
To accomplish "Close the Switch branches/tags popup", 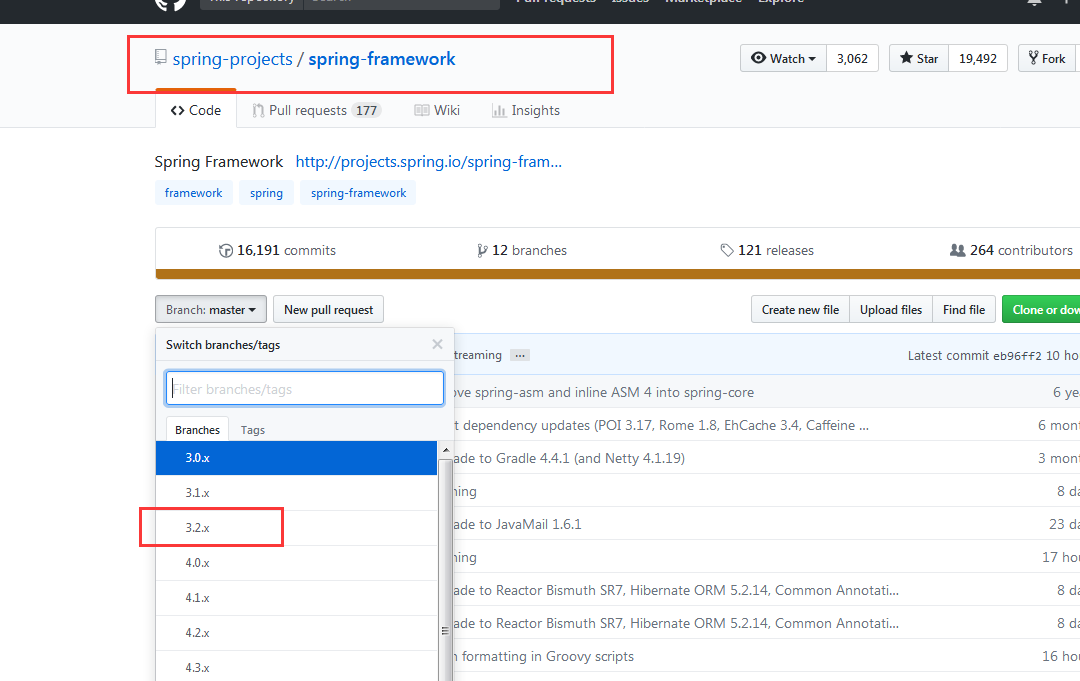I will [x=437, y=344].
